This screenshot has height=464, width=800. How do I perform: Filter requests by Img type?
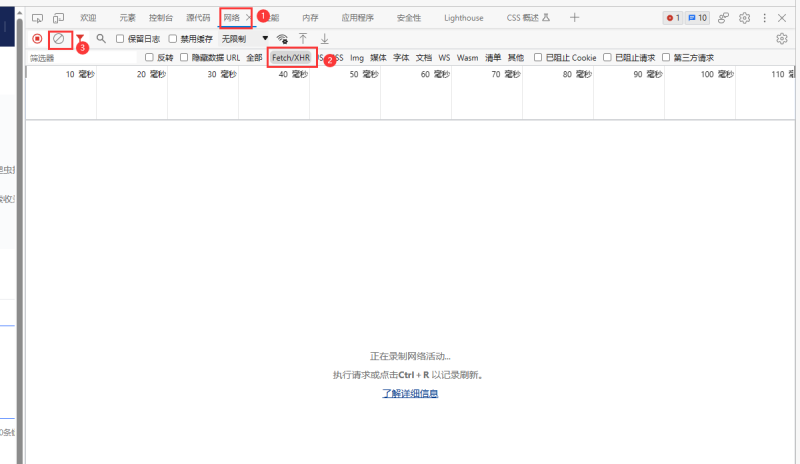click(x=357, y=58)
